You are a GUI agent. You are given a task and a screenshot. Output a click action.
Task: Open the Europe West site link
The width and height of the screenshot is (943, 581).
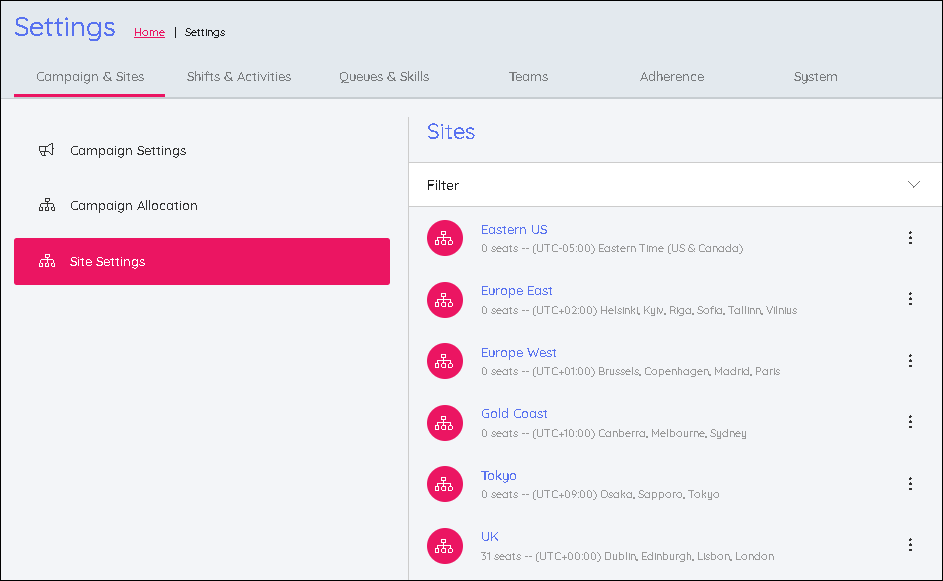pyautogui.click(x=518, y=353)
